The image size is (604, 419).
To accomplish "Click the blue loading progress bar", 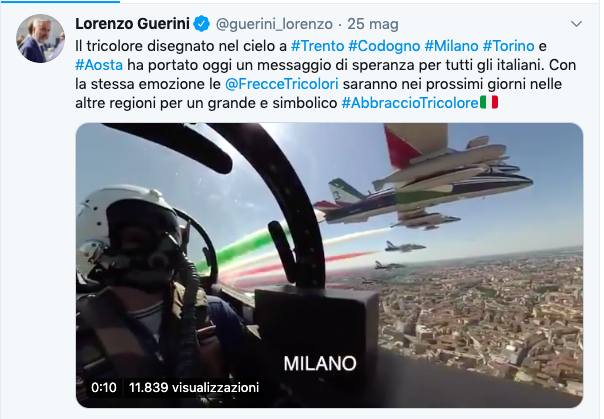I will [x=60, y=1].
